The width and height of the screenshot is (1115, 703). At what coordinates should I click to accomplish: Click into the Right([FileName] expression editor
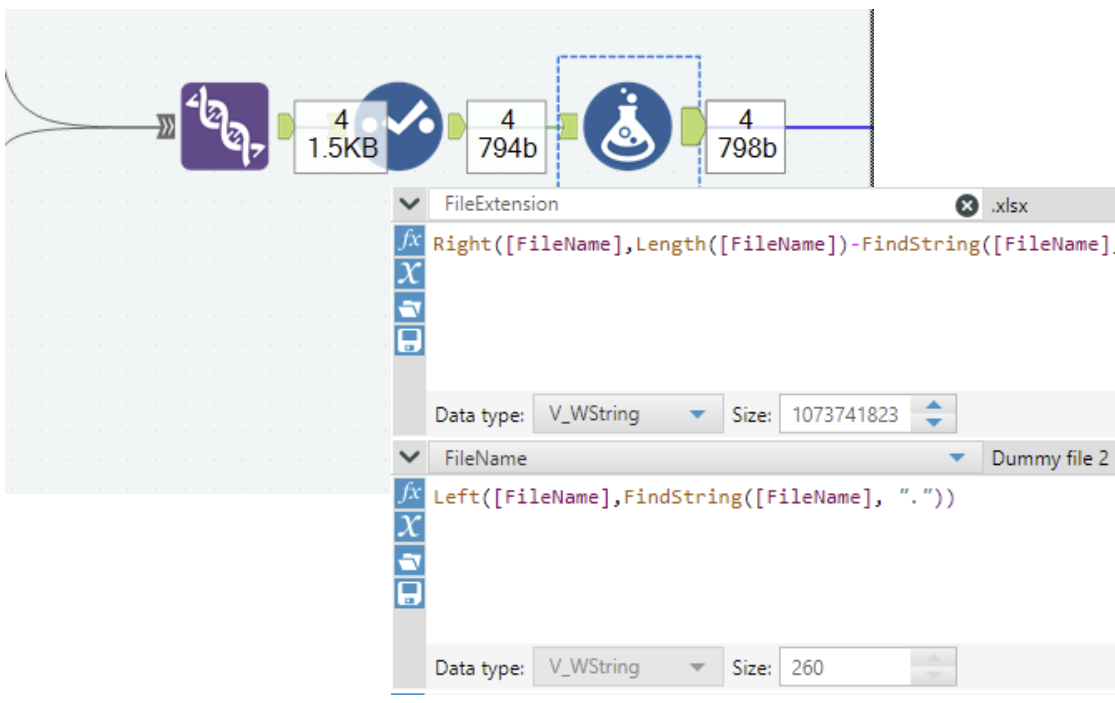tap(770, 306)
